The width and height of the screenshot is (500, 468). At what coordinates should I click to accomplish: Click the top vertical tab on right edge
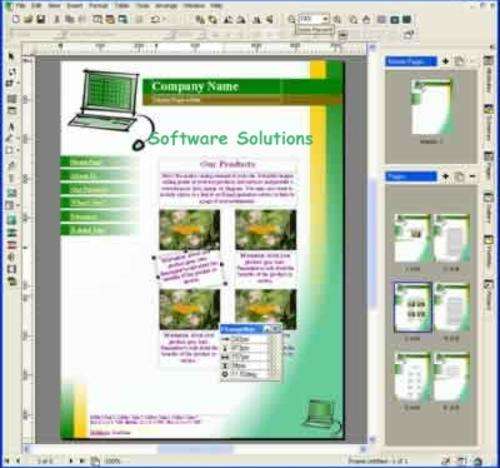coord(488,74)
